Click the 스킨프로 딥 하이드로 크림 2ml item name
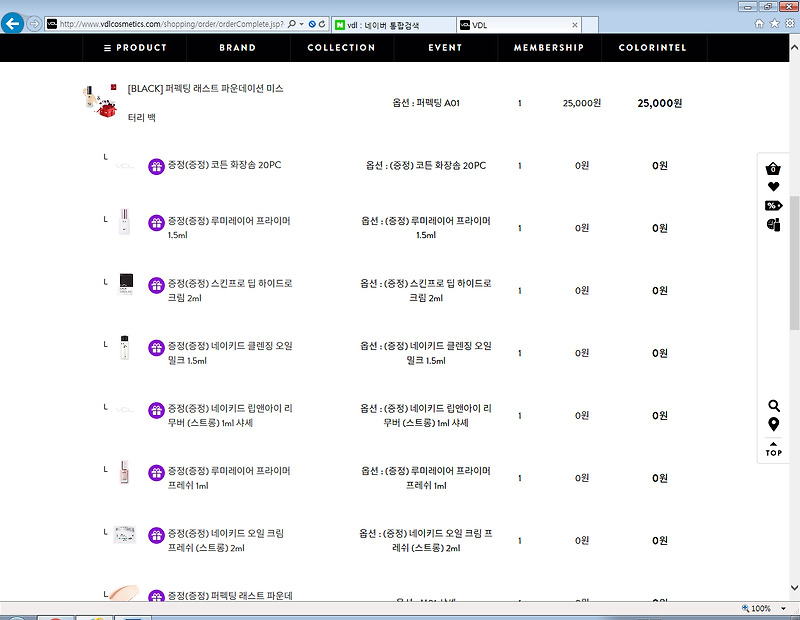Image resolution: width=800 pixels, height=620 pixels. 230,290
